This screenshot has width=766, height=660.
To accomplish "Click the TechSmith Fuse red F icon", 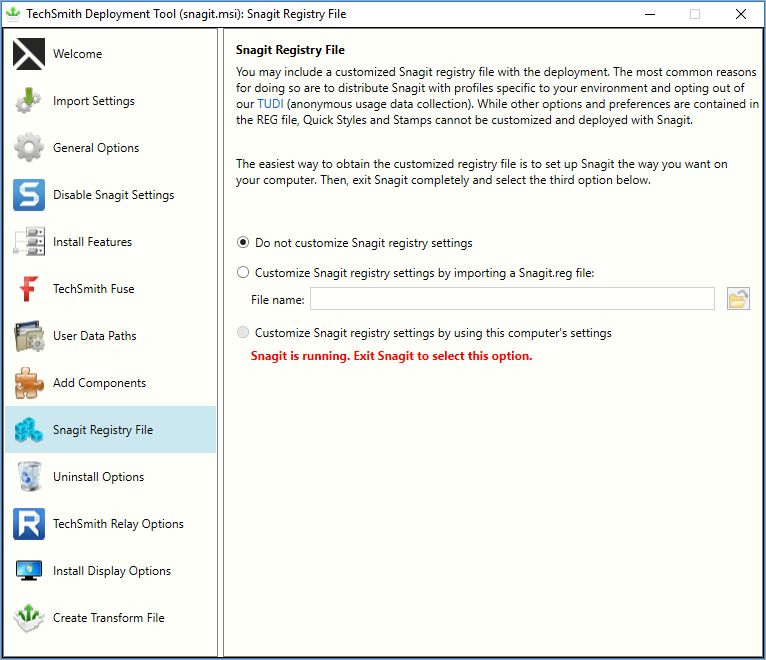I will (x=29, y=288).
